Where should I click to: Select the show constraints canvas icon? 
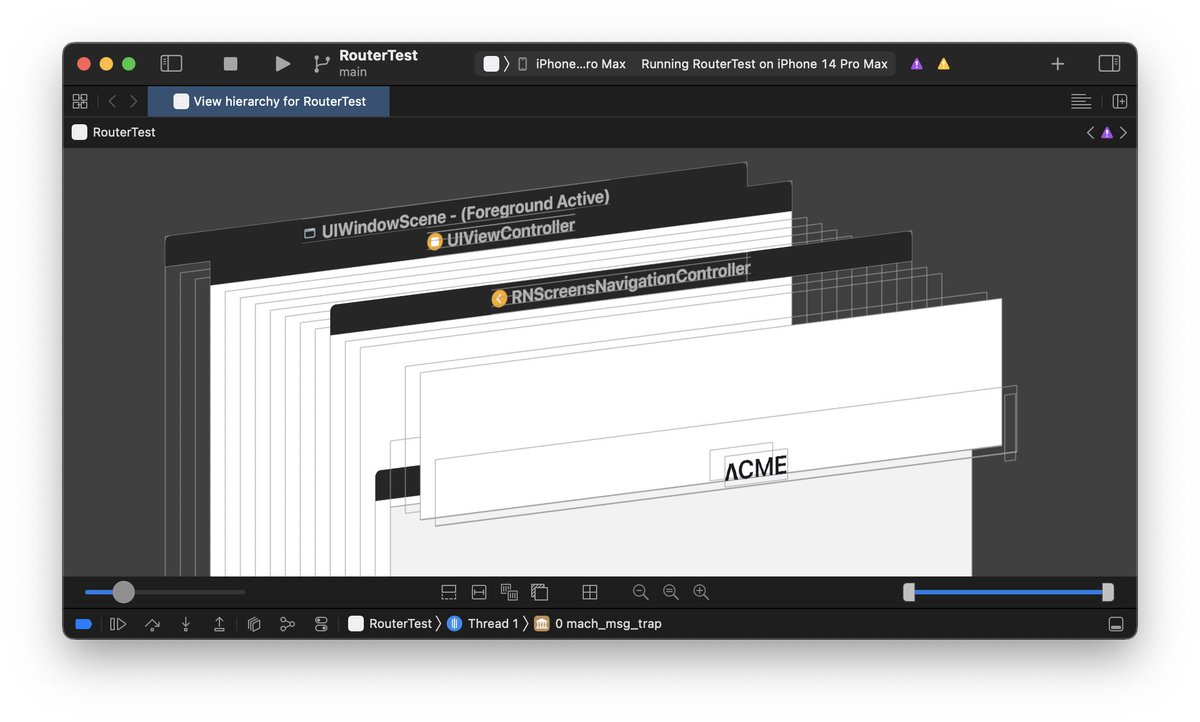478,592
